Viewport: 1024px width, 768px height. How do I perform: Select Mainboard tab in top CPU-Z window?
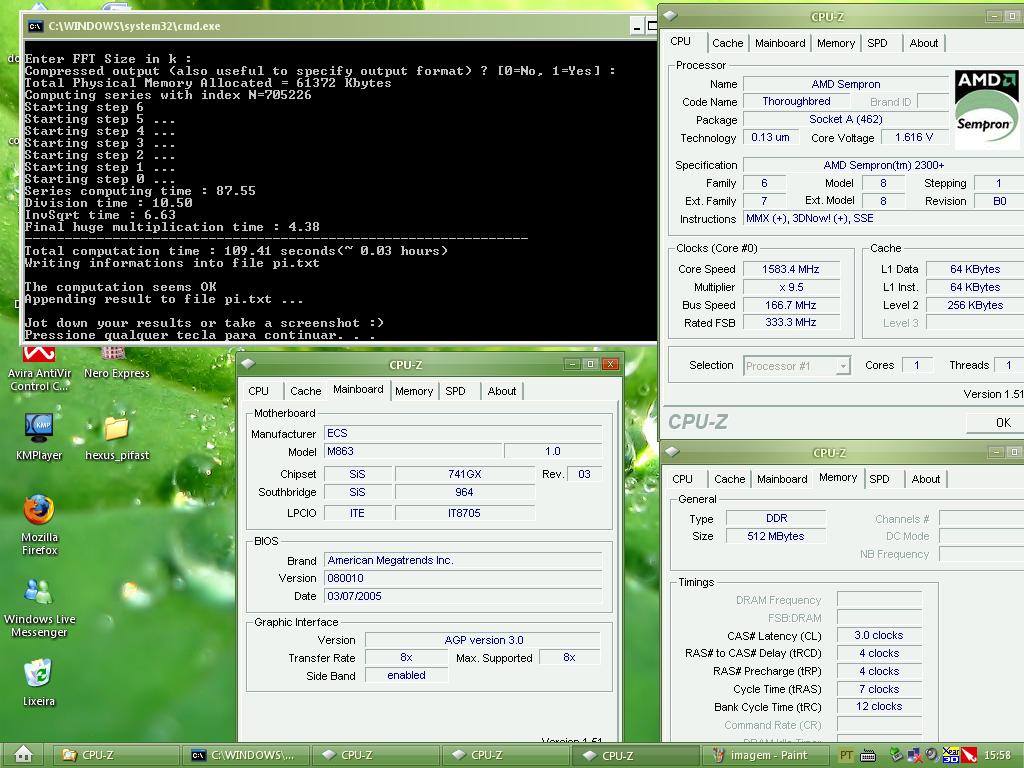pyautogui.click(x=780, y=43)
